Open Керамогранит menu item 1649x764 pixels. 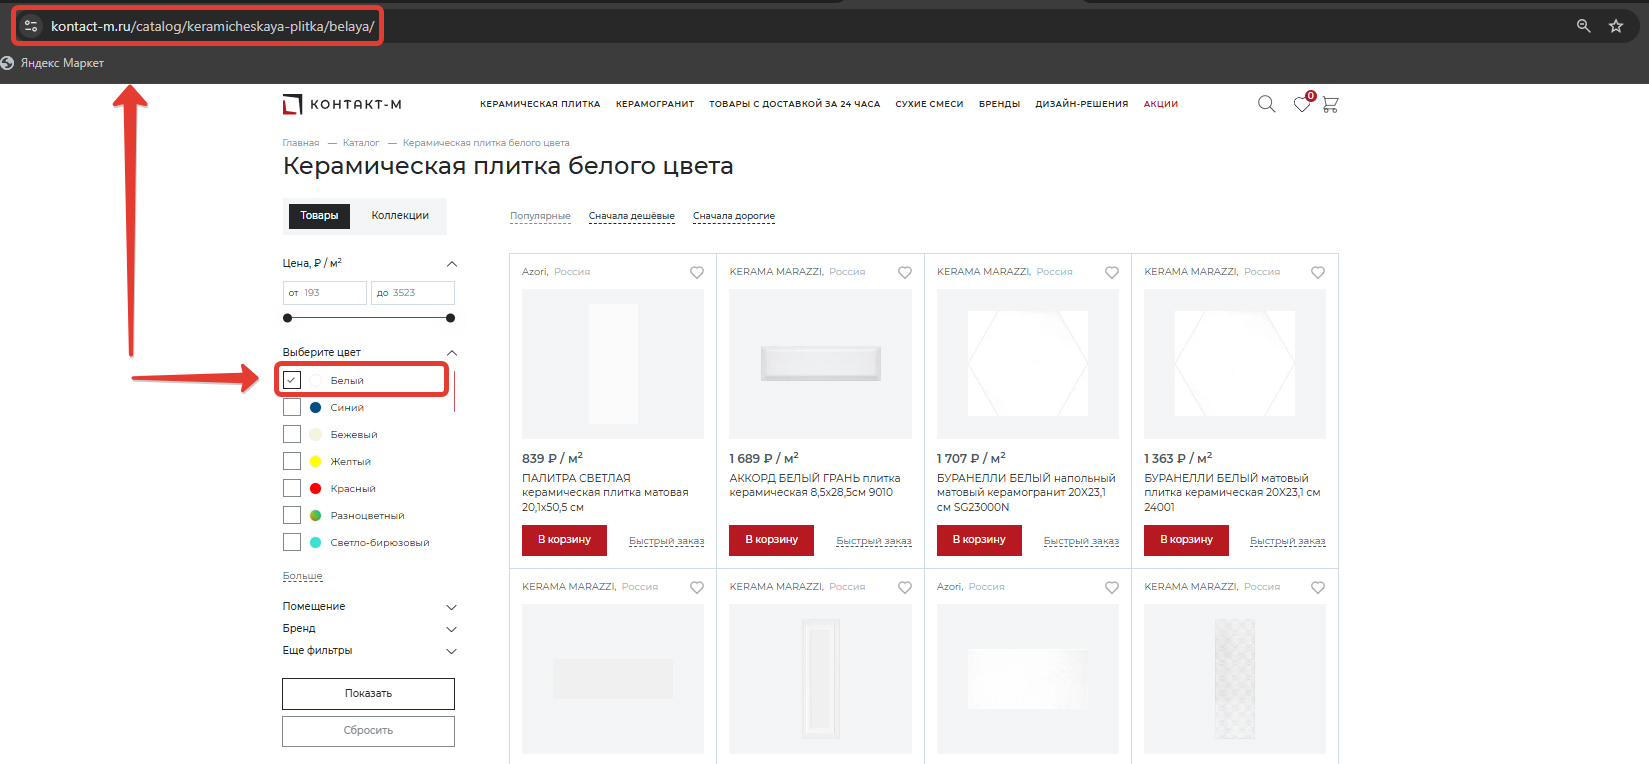coord(655,104)
